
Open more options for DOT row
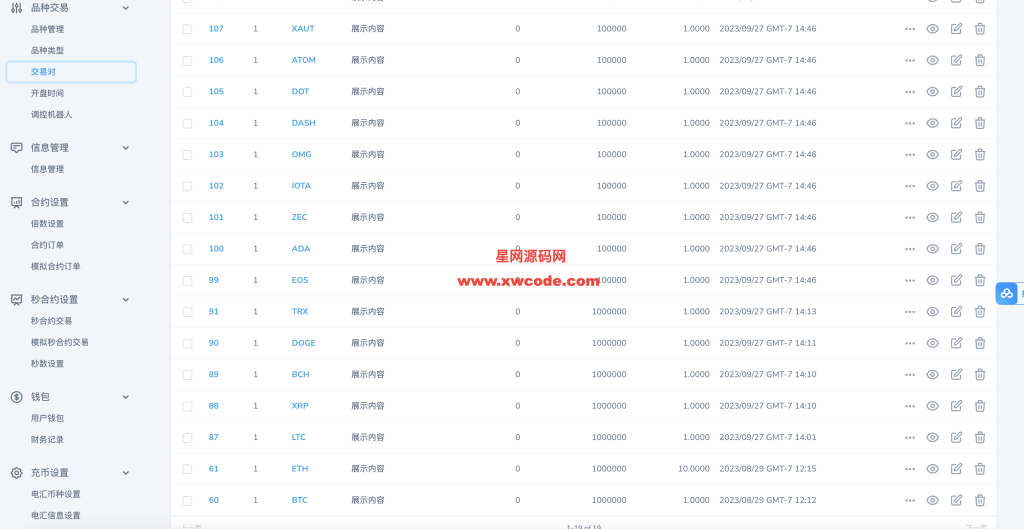pos(909,92)
